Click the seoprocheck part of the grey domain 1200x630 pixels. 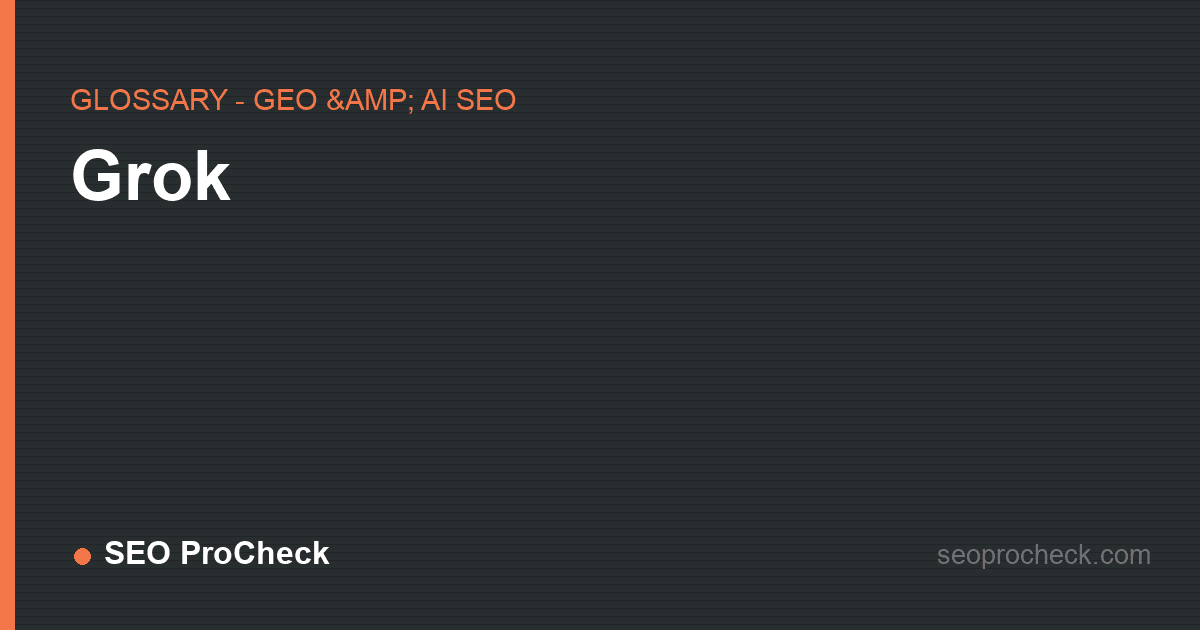pyautogui.click(x=1012, y=555)
